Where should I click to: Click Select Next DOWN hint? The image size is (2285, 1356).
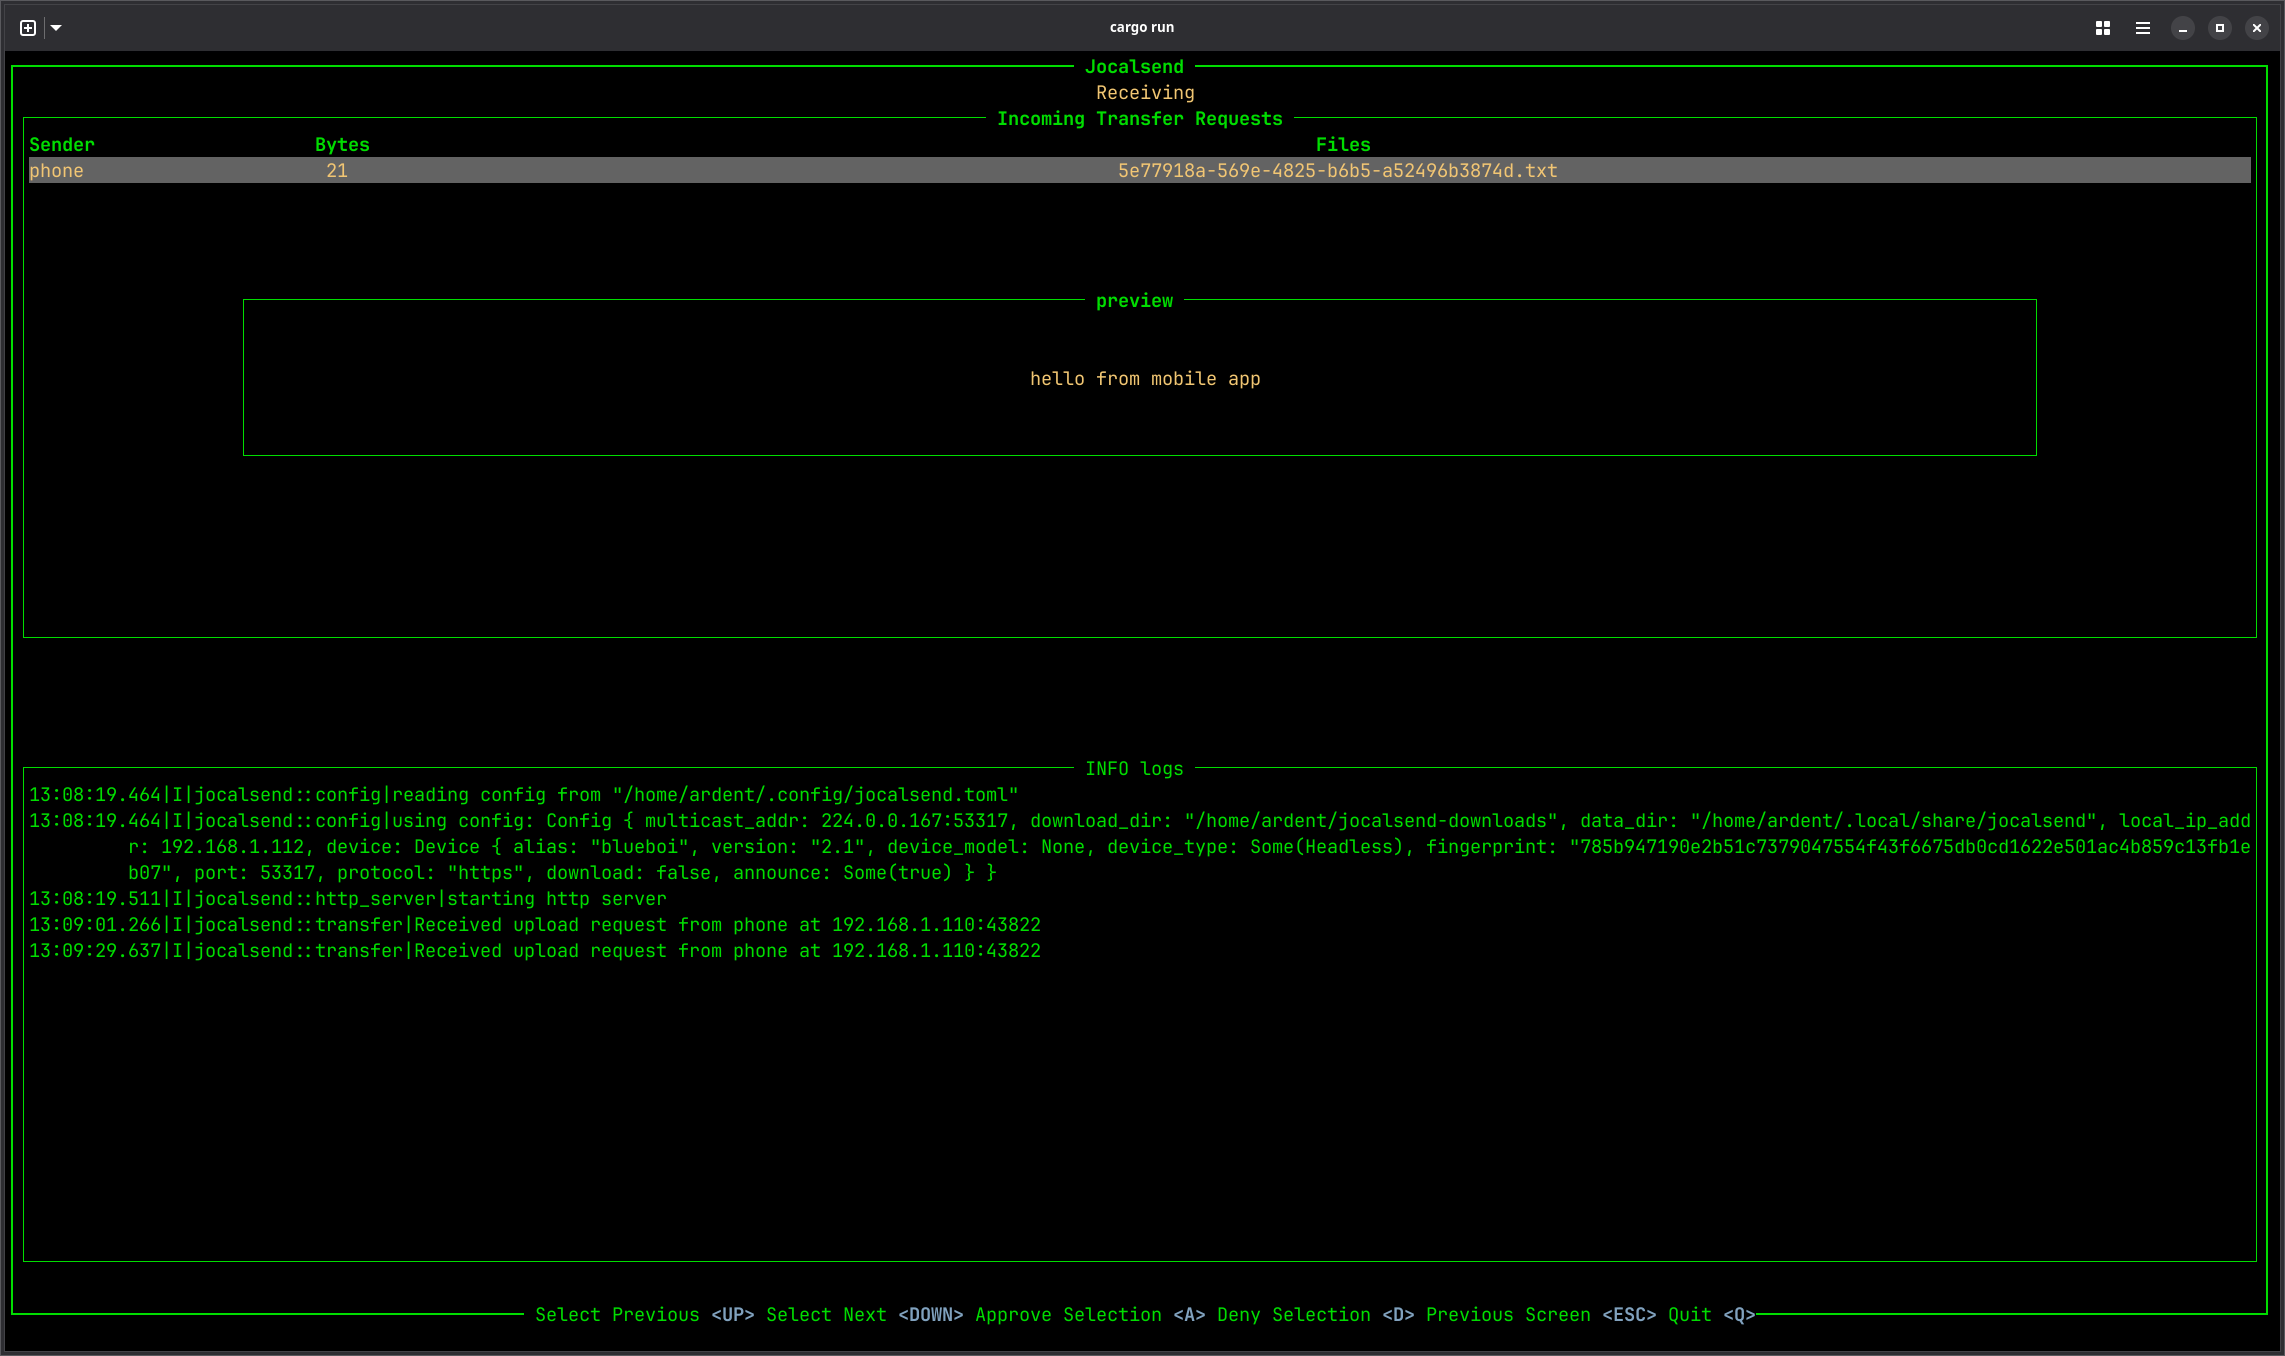click(x=864, y=1315)
